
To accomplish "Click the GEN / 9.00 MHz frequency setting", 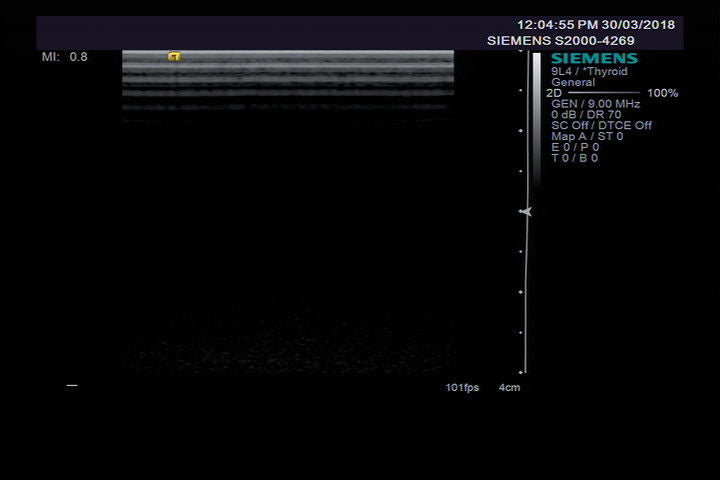I will pyautogui.click(x=594, y=104).
